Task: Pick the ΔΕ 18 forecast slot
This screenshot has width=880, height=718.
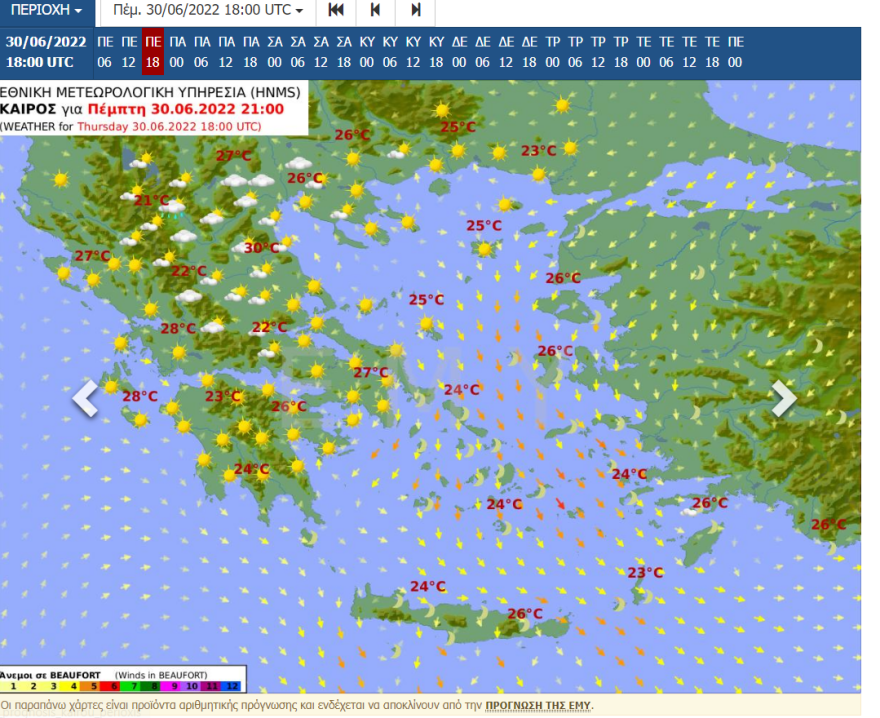Action: pyautogui.click(x=529, y=52)
